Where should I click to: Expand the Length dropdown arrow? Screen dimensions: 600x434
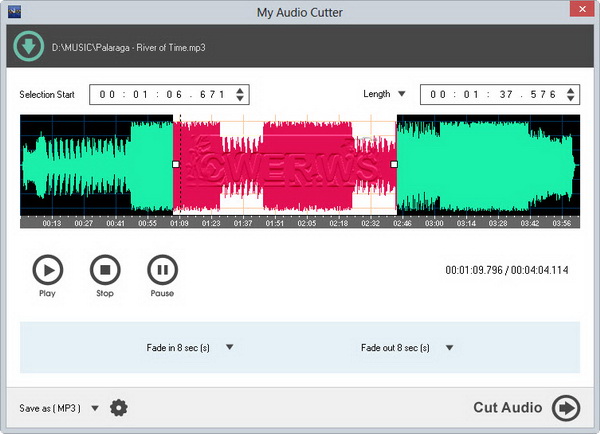coord(402,94)
